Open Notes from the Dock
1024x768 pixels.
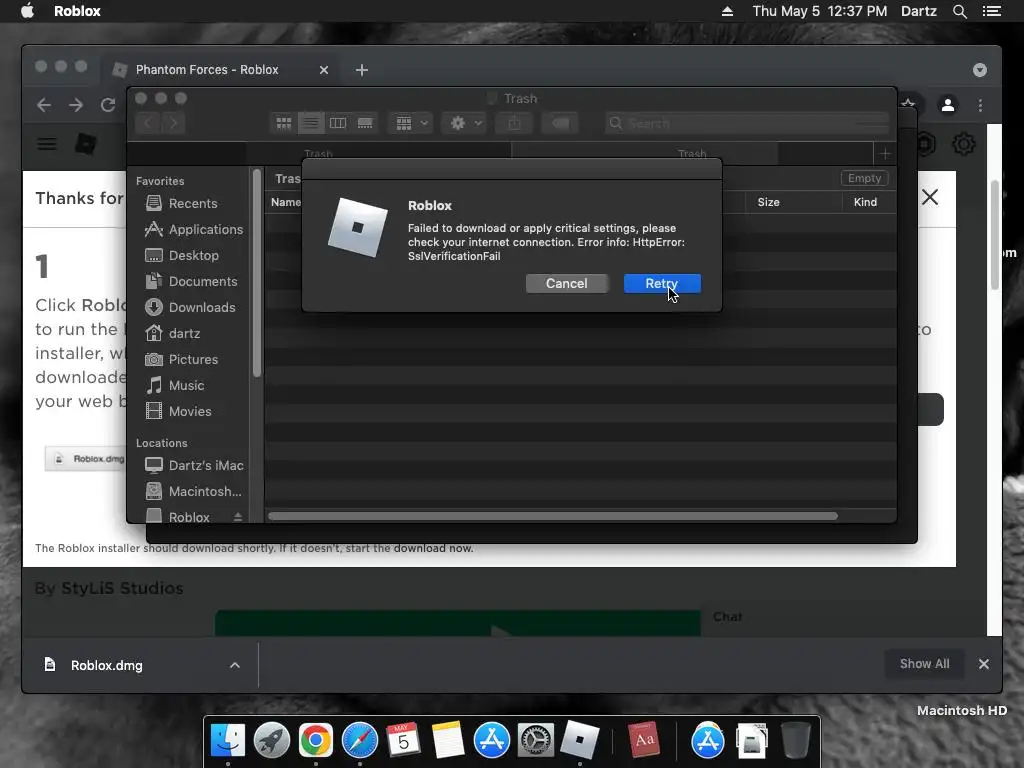pyautogui.click(x=447, y=741)
